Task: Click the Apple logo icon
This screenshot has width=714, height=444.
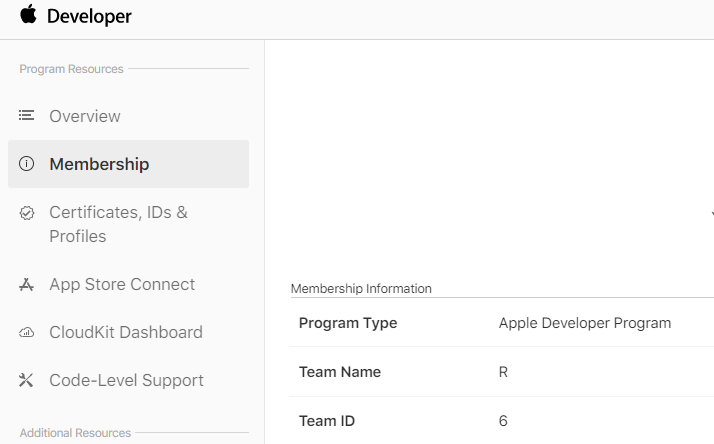Action: (28, 15)
